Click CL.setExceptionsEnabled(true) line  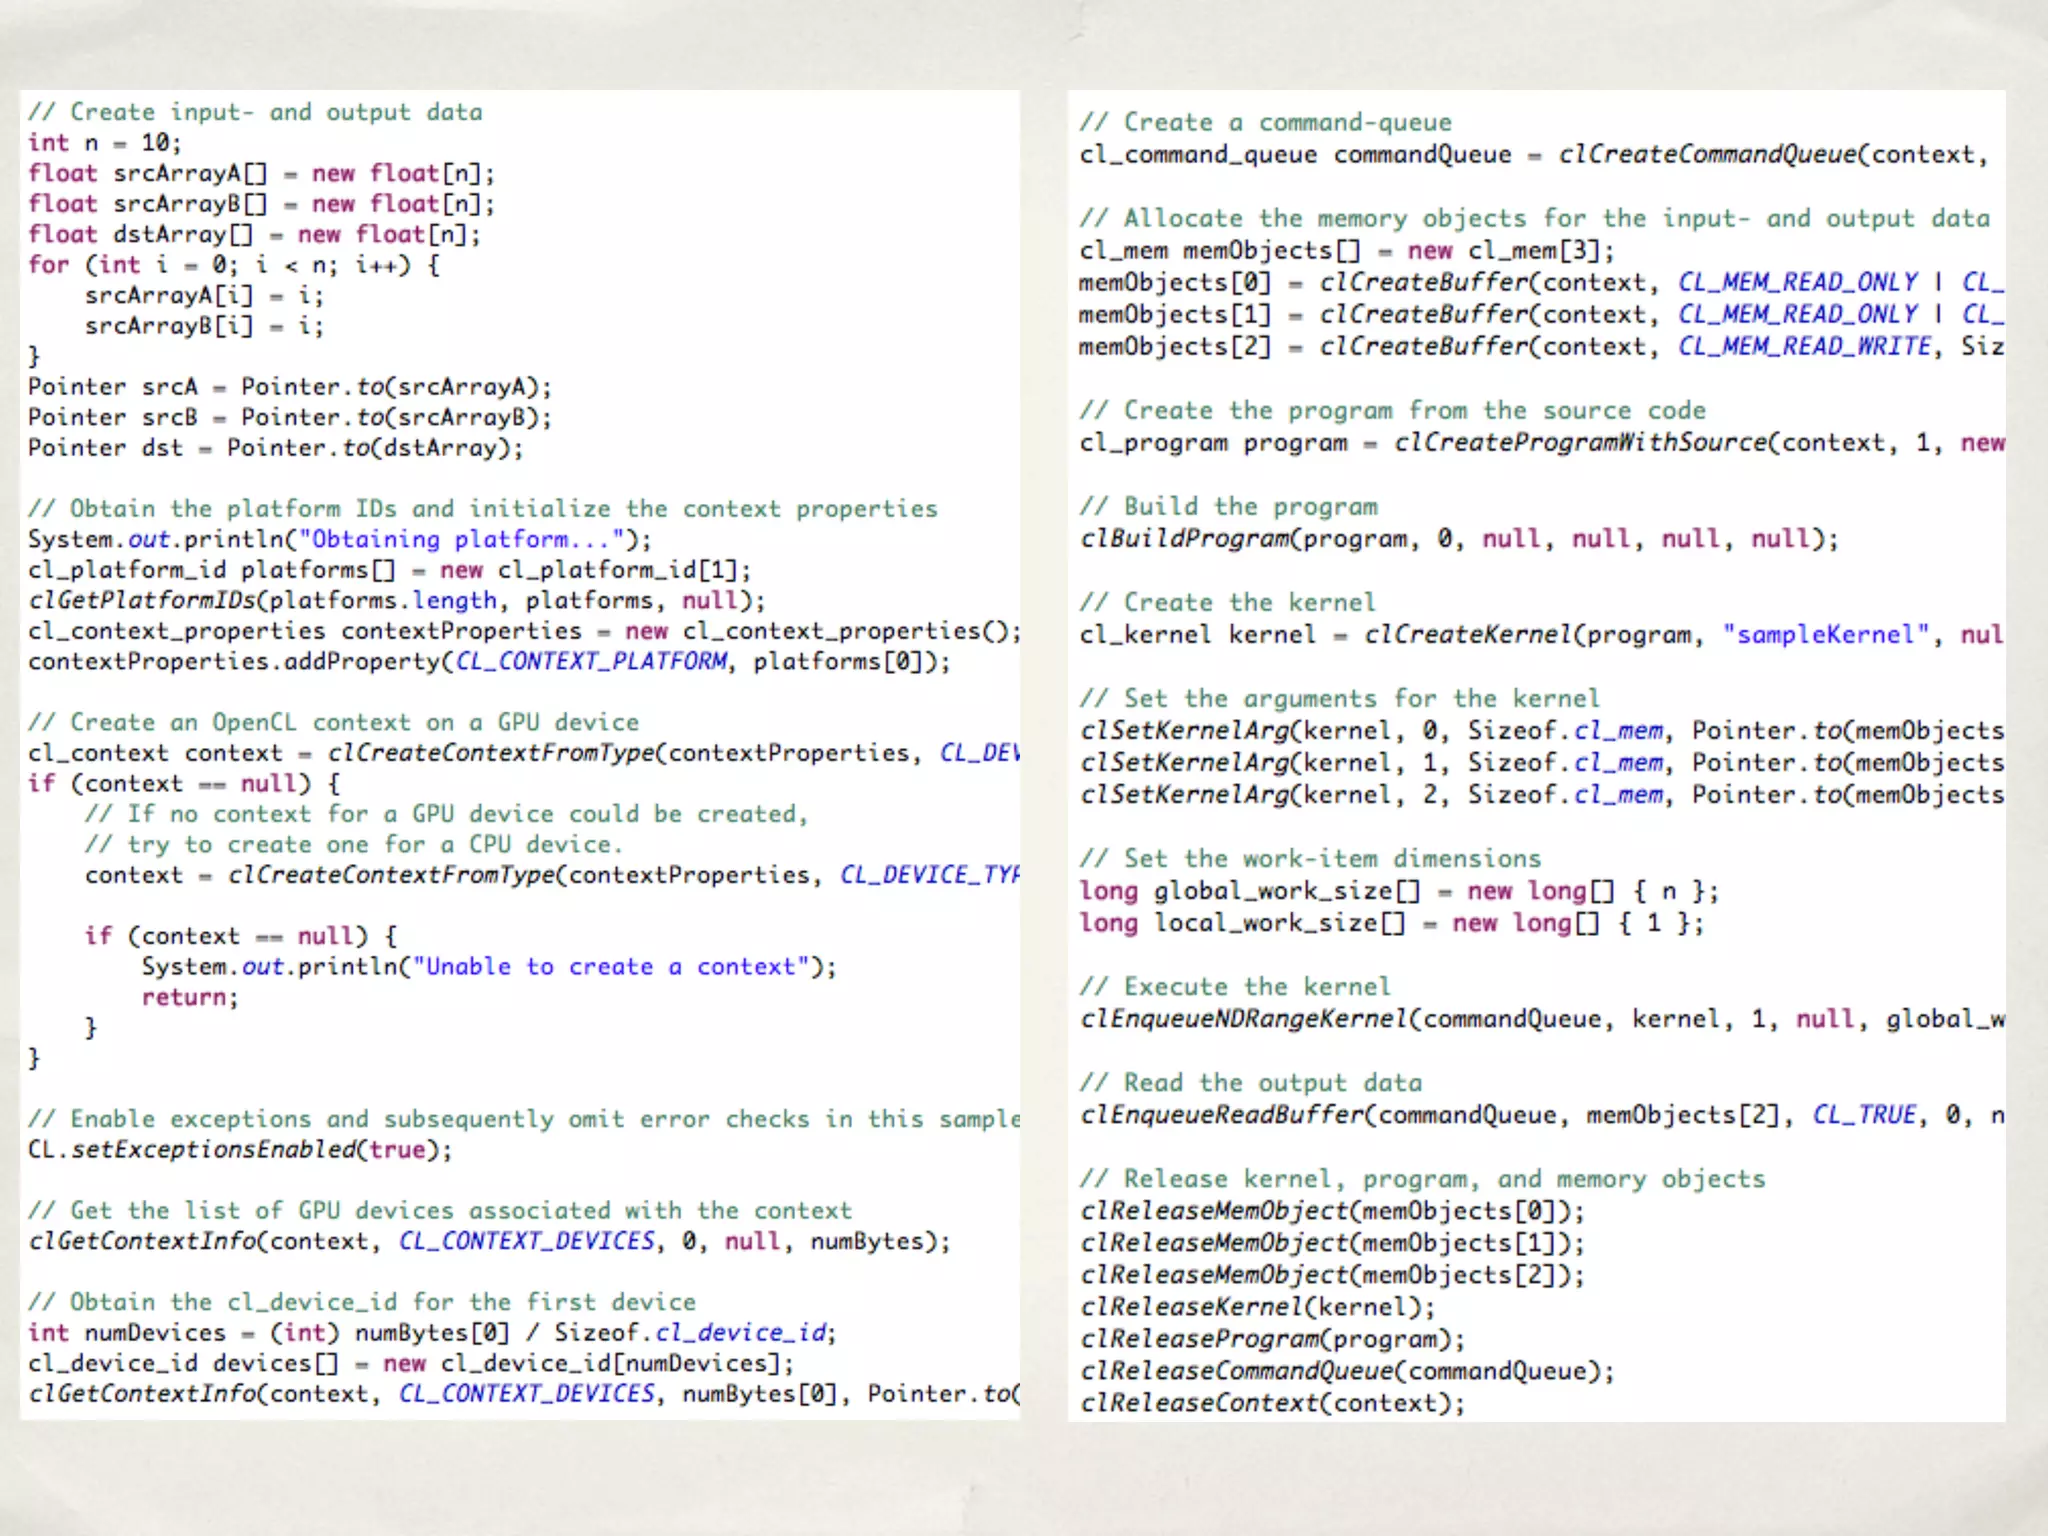240,1149
